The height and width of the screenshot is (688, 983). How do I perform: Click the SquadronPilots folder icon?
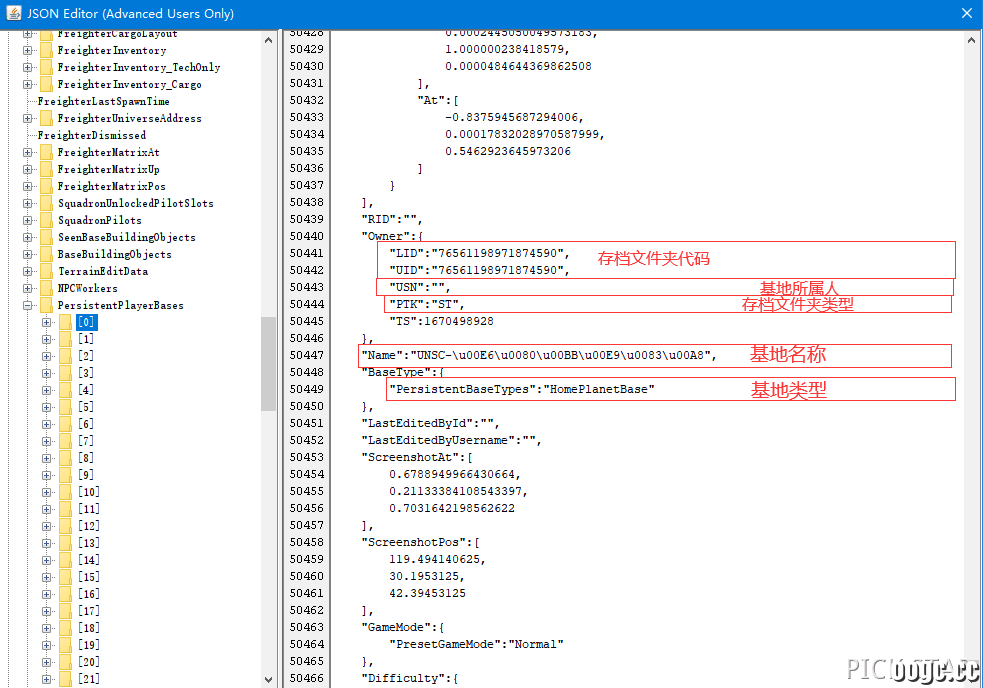[46, 220]
